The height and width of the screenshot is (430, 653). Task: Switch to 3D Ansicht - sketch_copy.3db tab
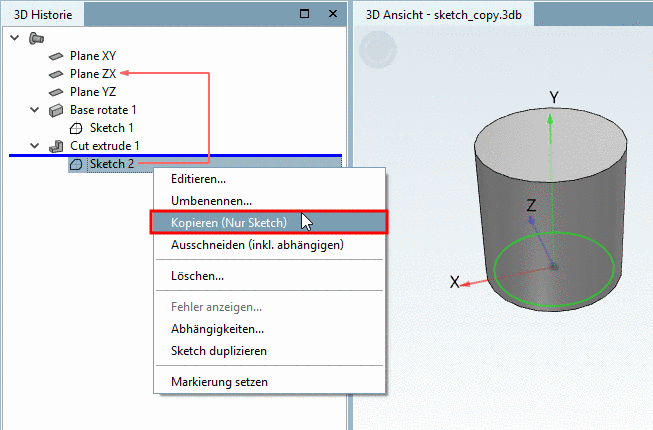point(444,15)
